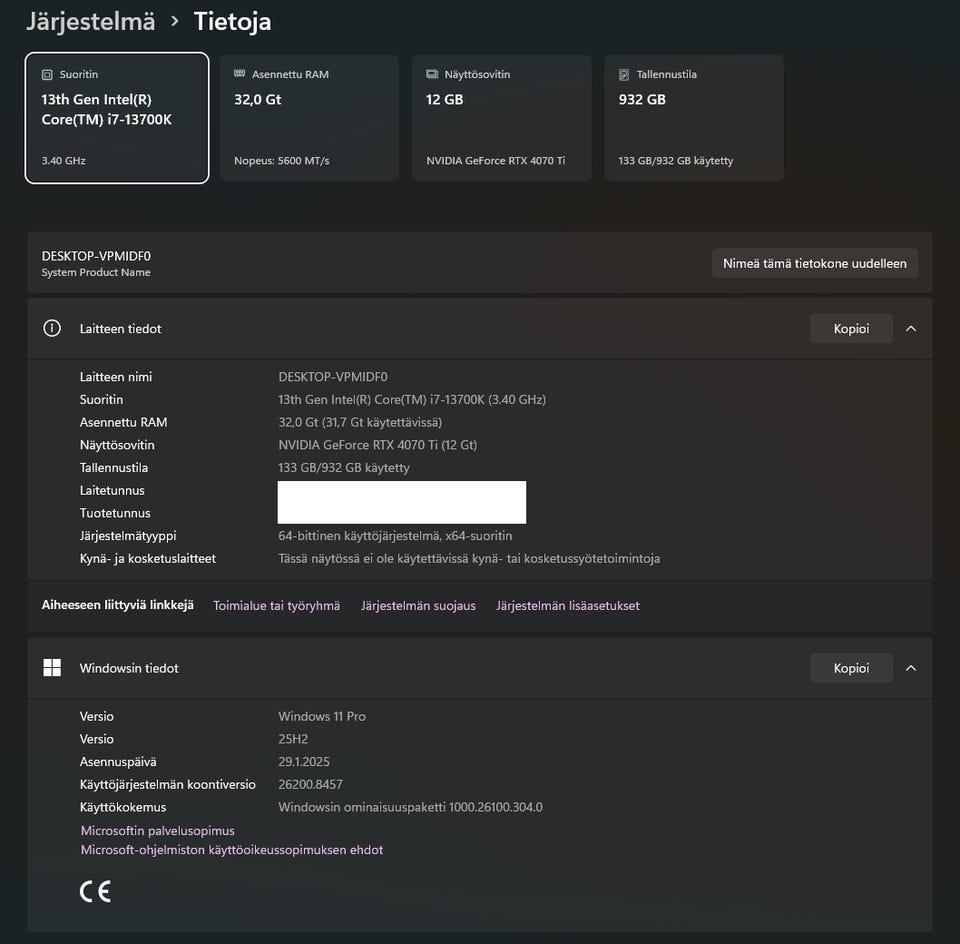The width and height of the screenshot is (960, 944).
Task: Open Järjestelmän lisäasetukset link
Action: click(568, 605)
